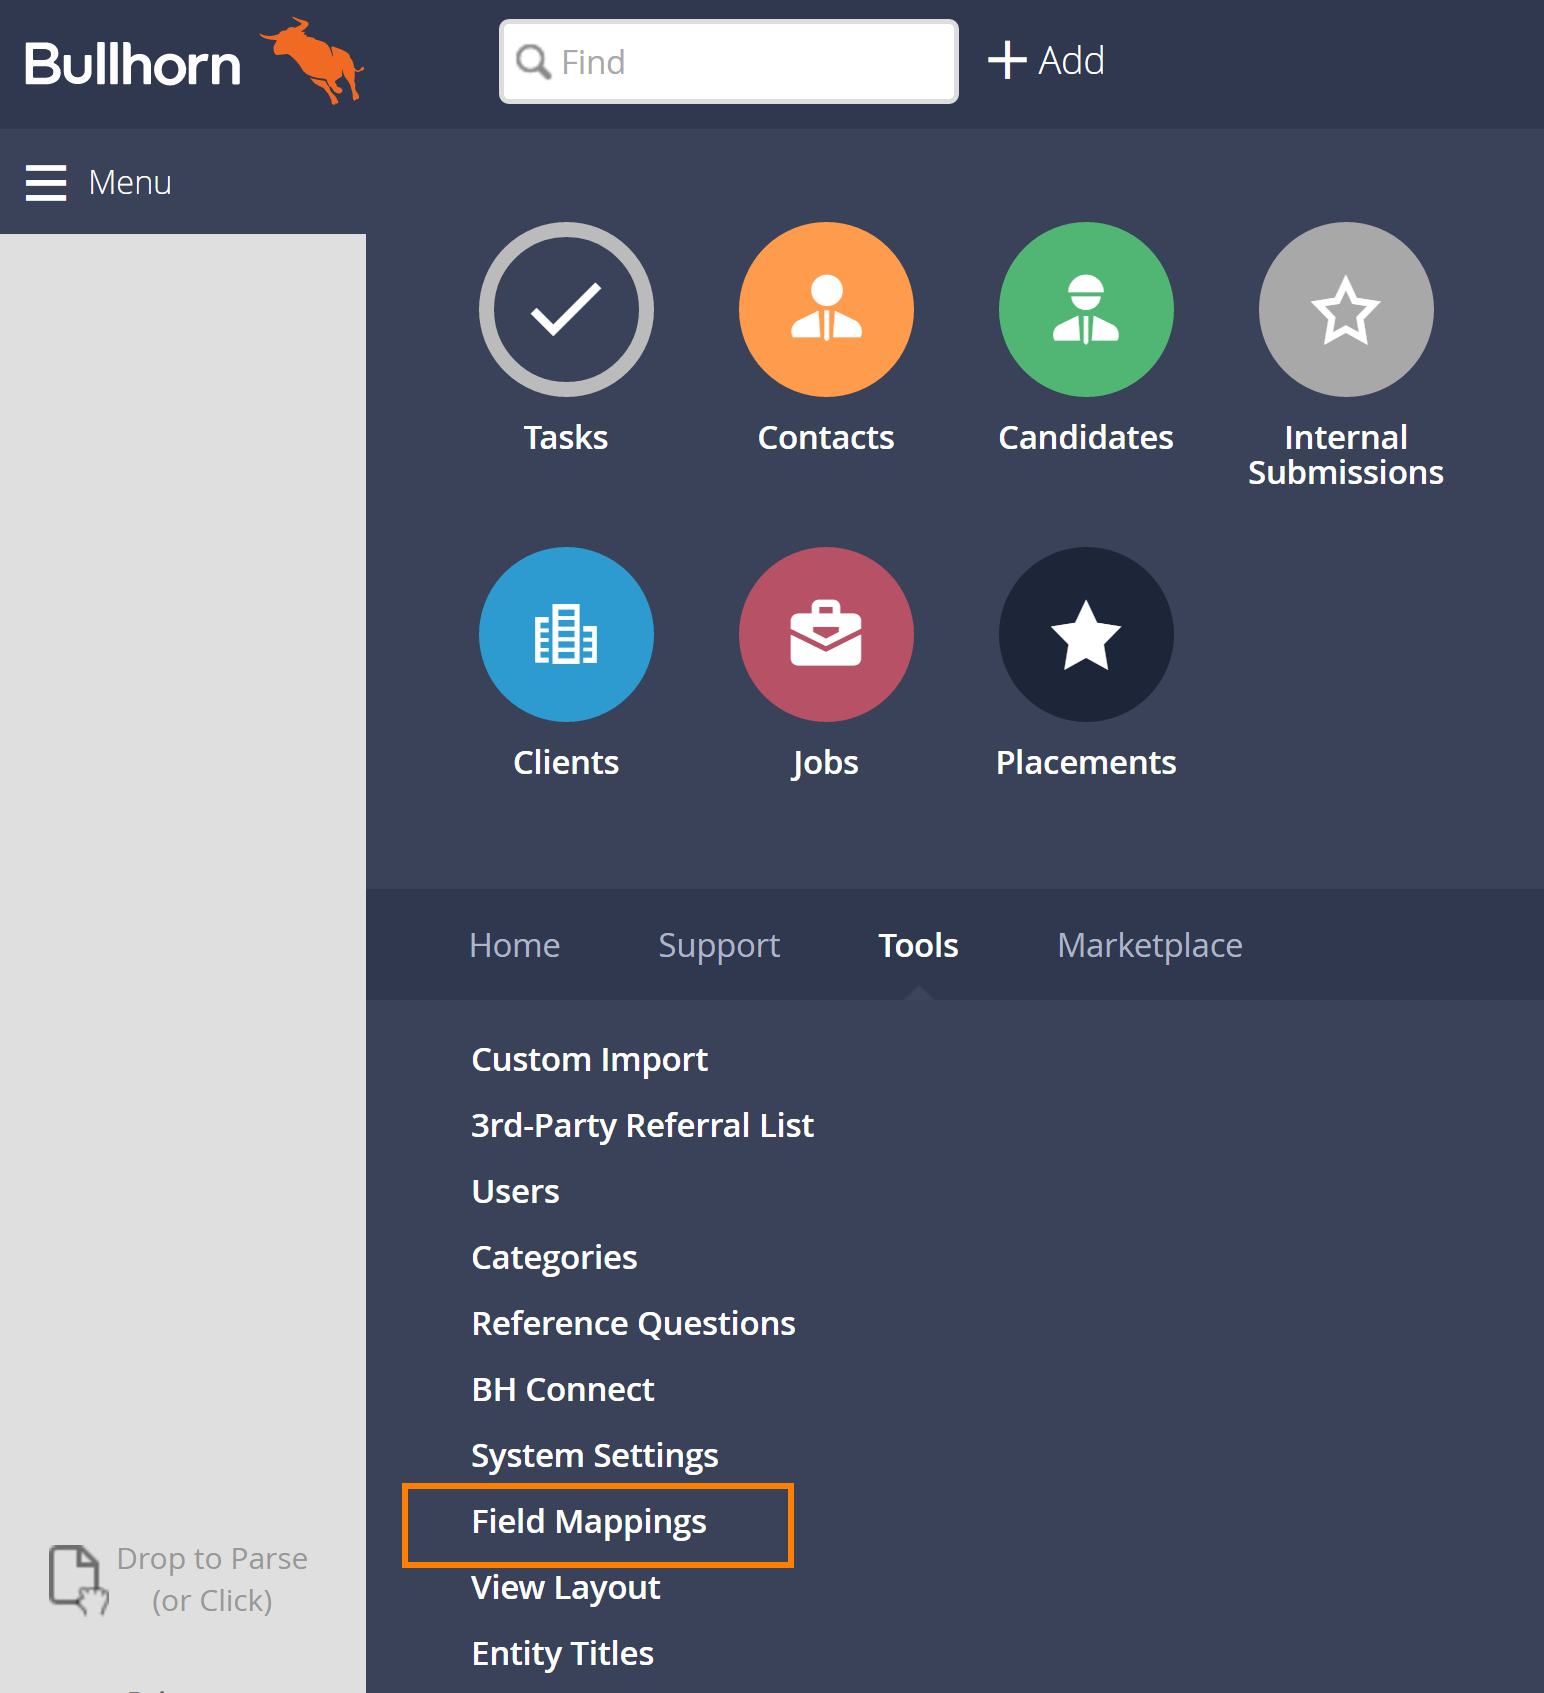The width and height of the screenshot is (1544, 1693).
Task: Open the Jobs briefcase icon
Action: click(x=826, y=634)
